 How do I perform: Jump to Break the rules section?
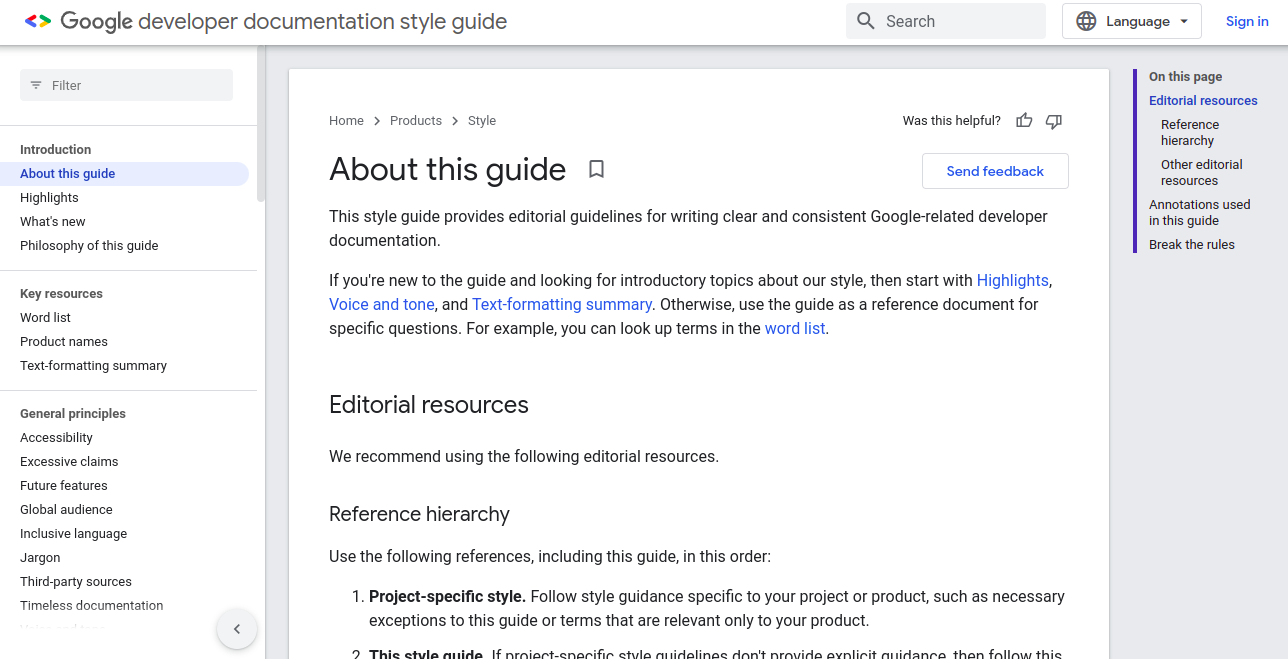point(1192,245)
